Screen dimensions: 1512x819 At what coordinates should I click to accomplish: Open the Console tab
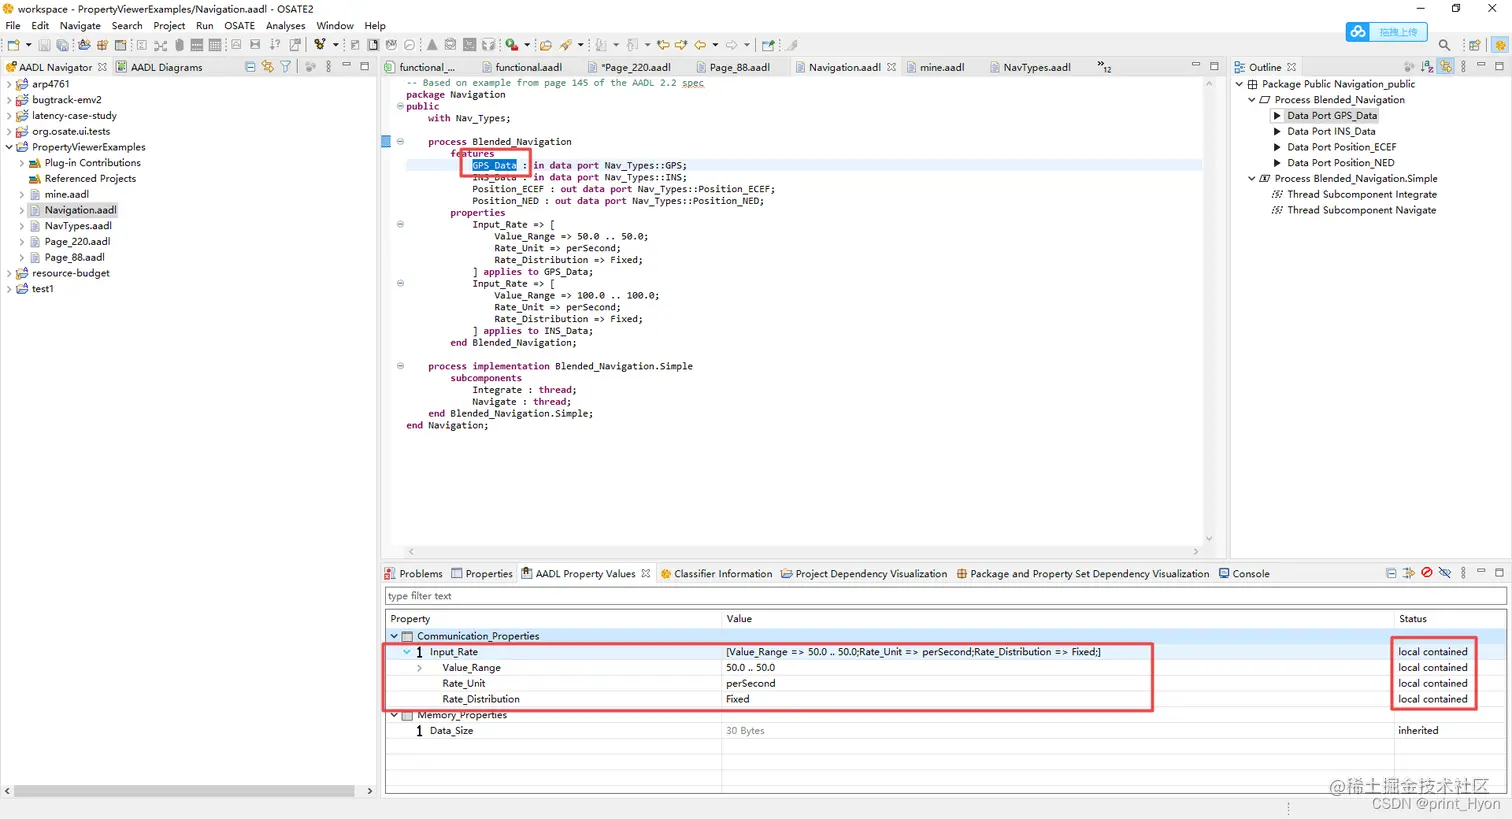1244,574
